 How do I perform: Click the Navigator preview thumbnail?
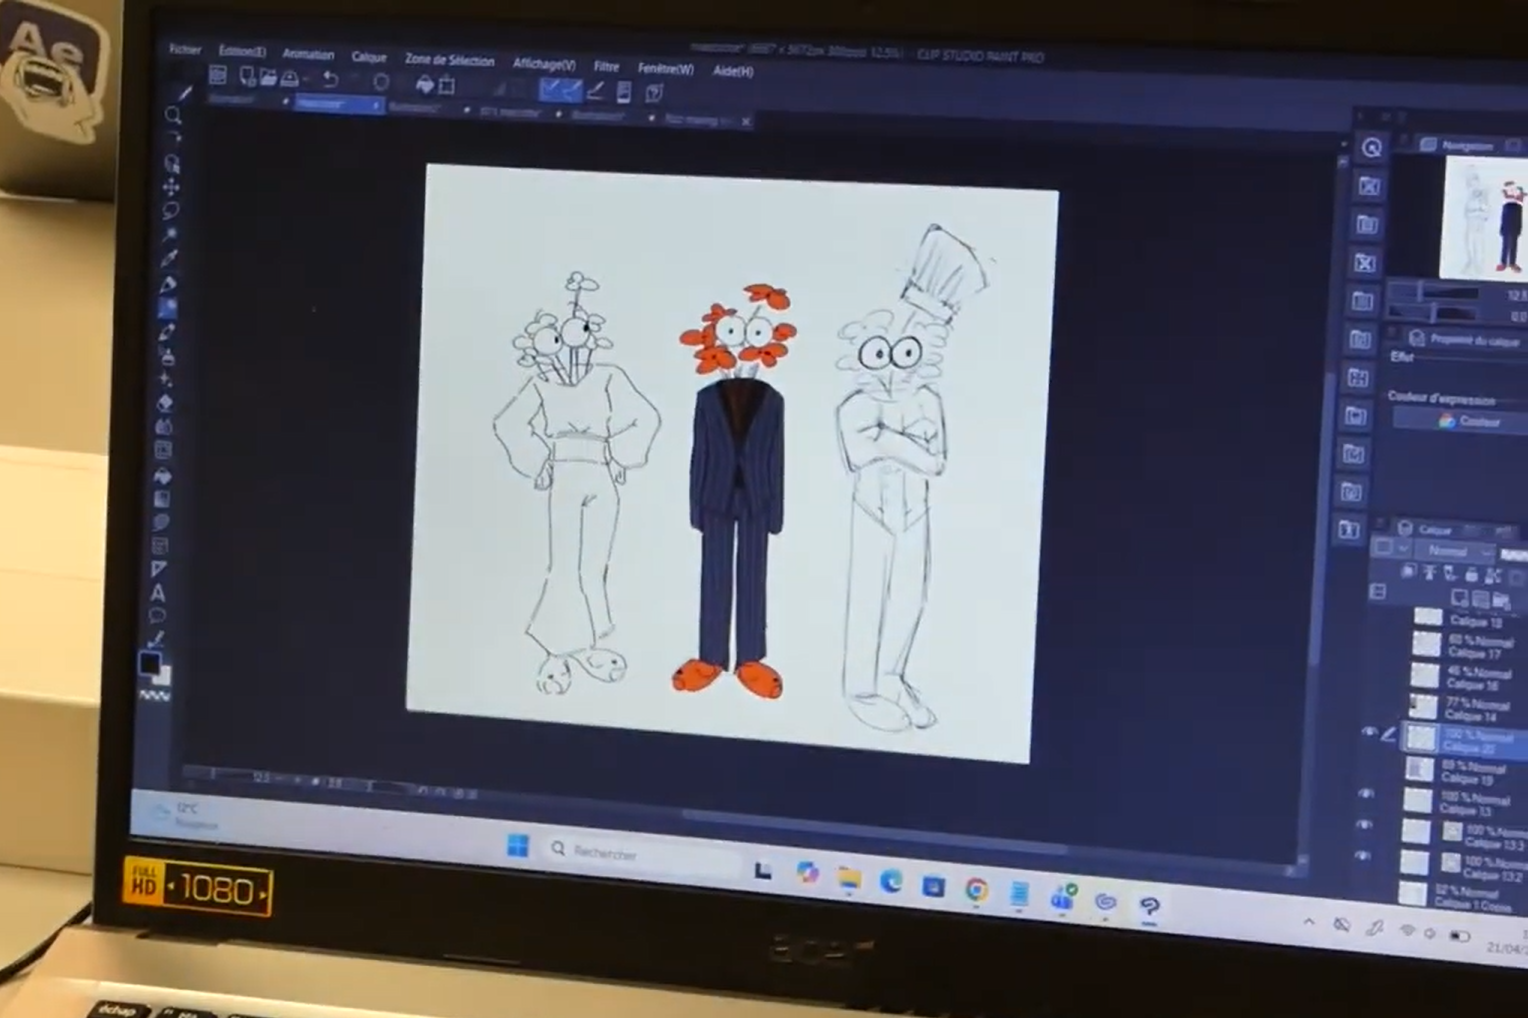1484,218
